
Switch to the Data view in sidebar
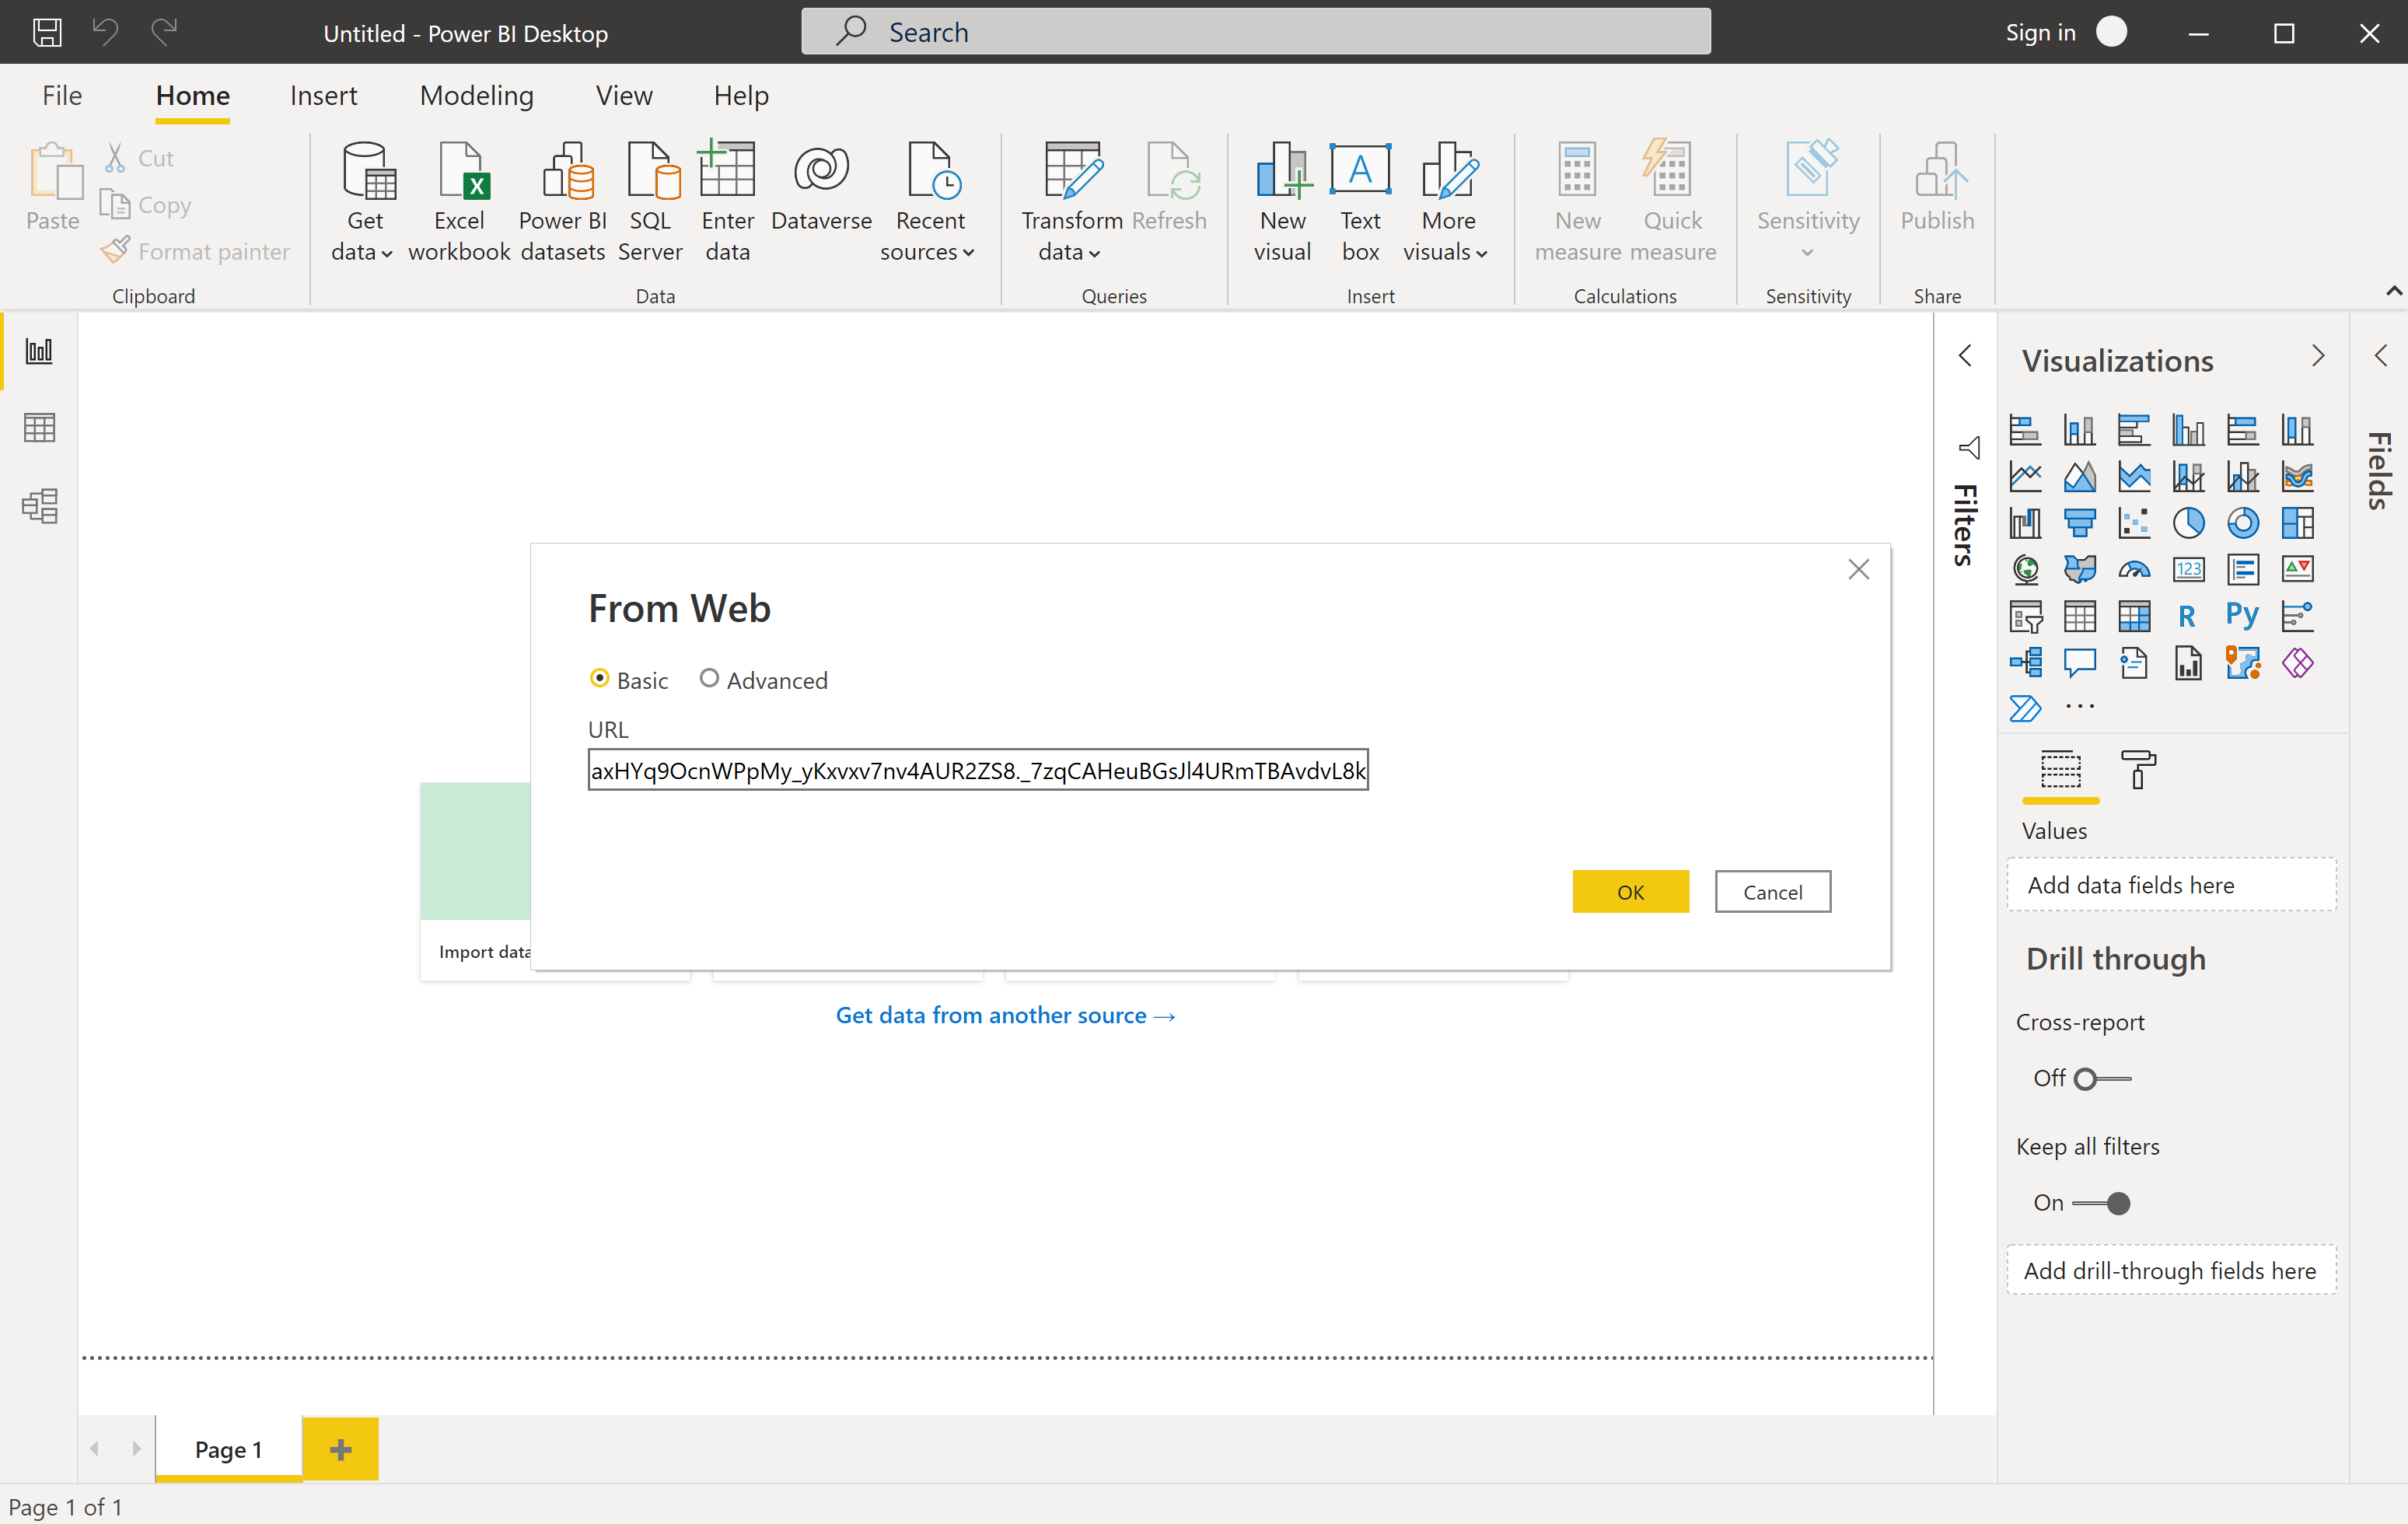pos(39,428)
